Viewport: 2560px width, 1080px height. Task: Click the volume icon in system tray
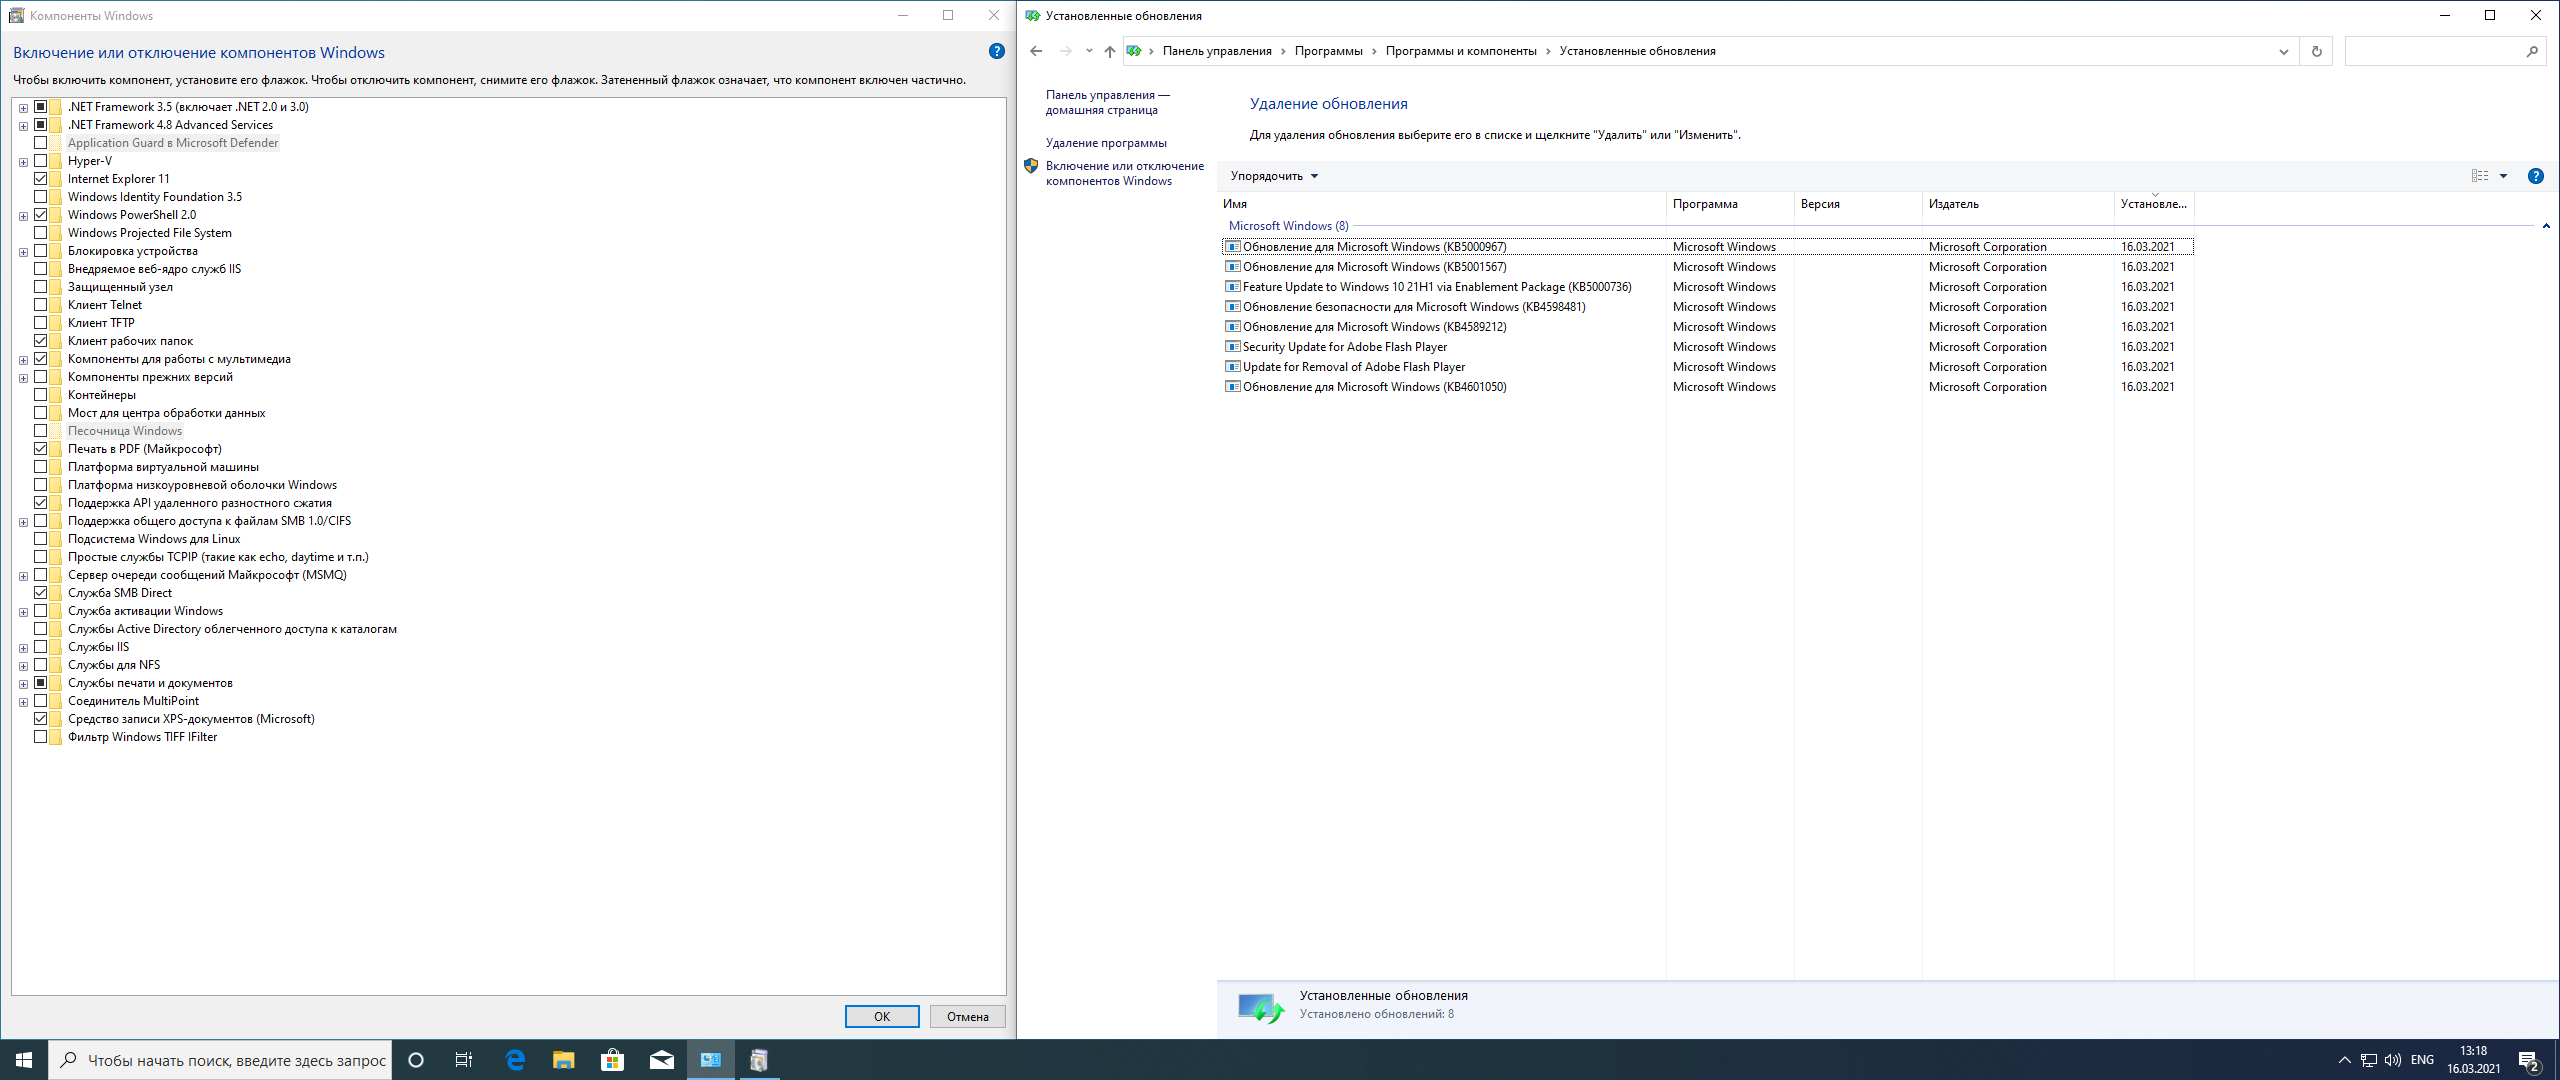(2392, 1060)
